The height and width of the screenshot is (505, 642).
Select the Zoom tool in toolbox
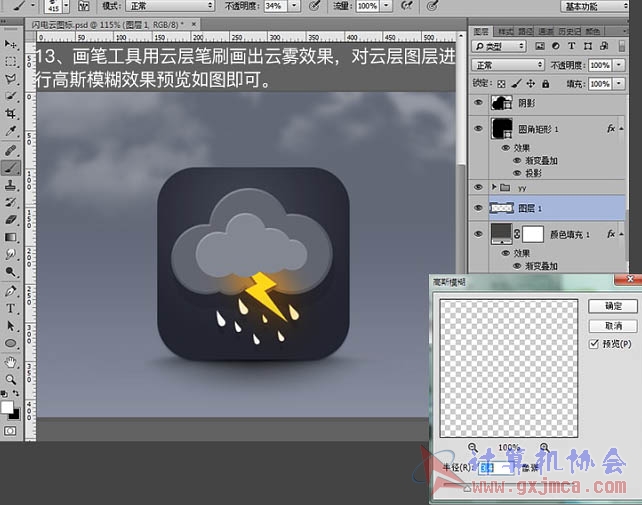pyautogui.click(x=11, y=380)
